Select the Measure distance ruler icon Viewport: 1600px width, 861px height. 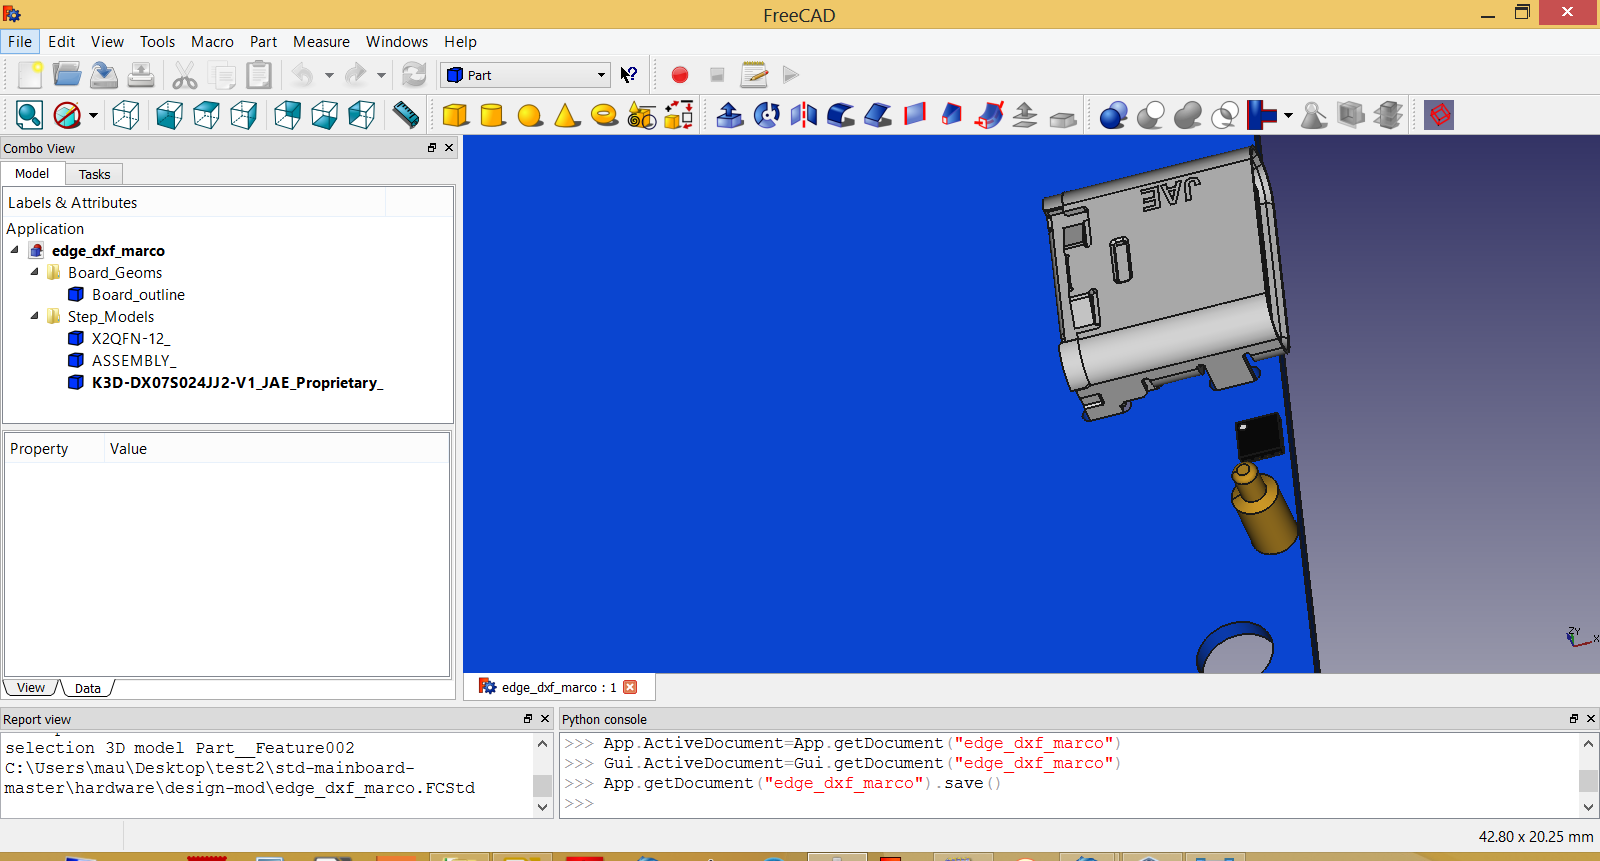[406, 115]
